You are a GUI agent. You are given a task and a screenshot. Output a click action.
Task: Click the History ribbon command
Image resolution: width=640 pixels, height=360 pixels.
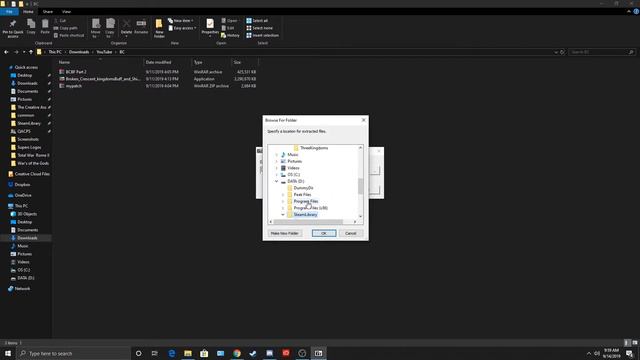click(230, 36)
